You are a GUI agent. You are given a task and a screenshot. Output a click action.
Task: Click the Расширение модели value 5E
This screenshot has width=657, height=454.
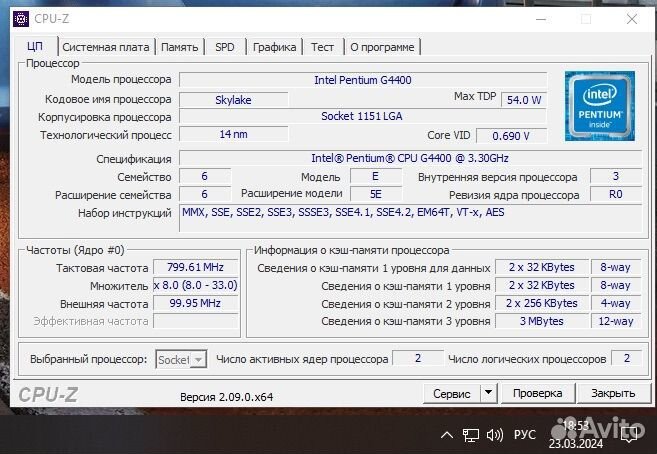[x=375, y=194]
